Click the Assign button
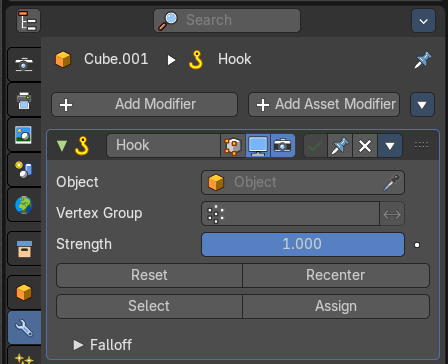Viewport: 448px width, 364px height. [336, 306]
